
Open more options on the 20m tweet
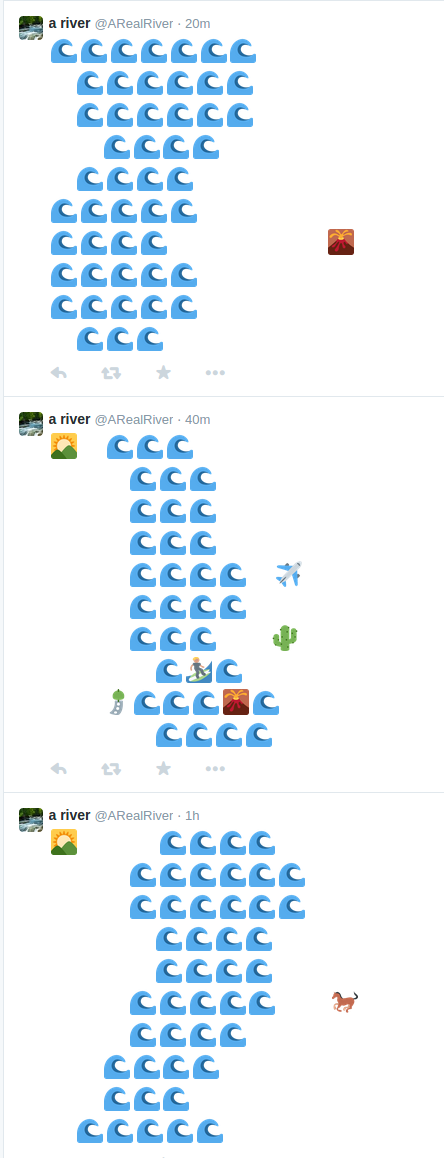(x=215, y=373)
